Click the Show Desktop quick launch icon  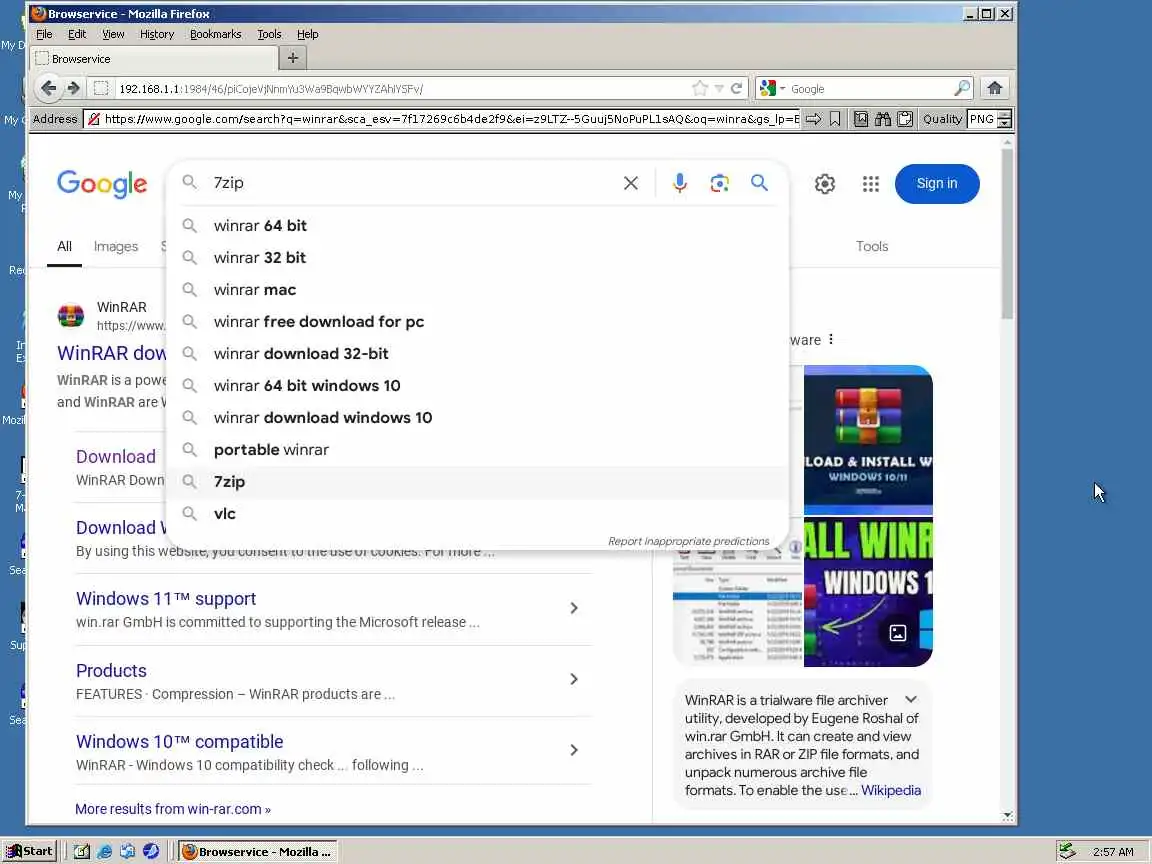(x=82, y=852)
